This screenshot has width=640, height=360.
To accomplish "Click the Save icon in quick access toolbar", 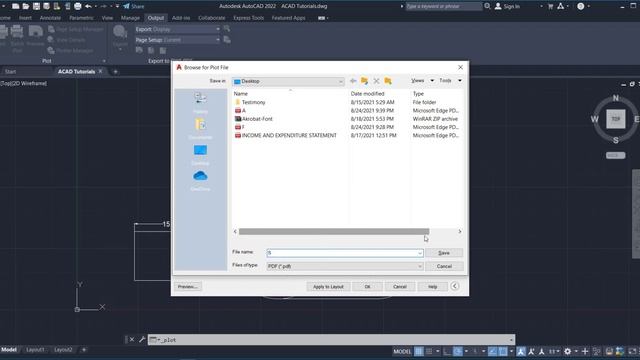I will click(x=36, y=6).
